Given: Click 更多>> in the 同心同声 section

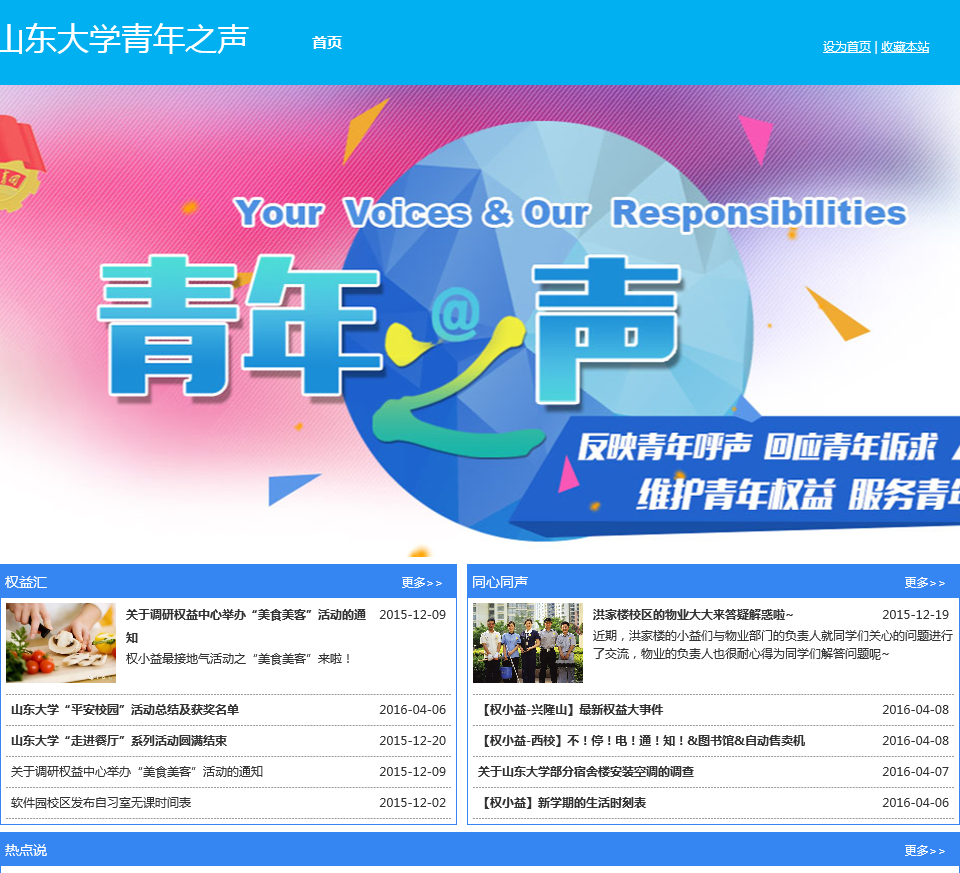Looking at the screenshot, I should [x=924, y=583].
